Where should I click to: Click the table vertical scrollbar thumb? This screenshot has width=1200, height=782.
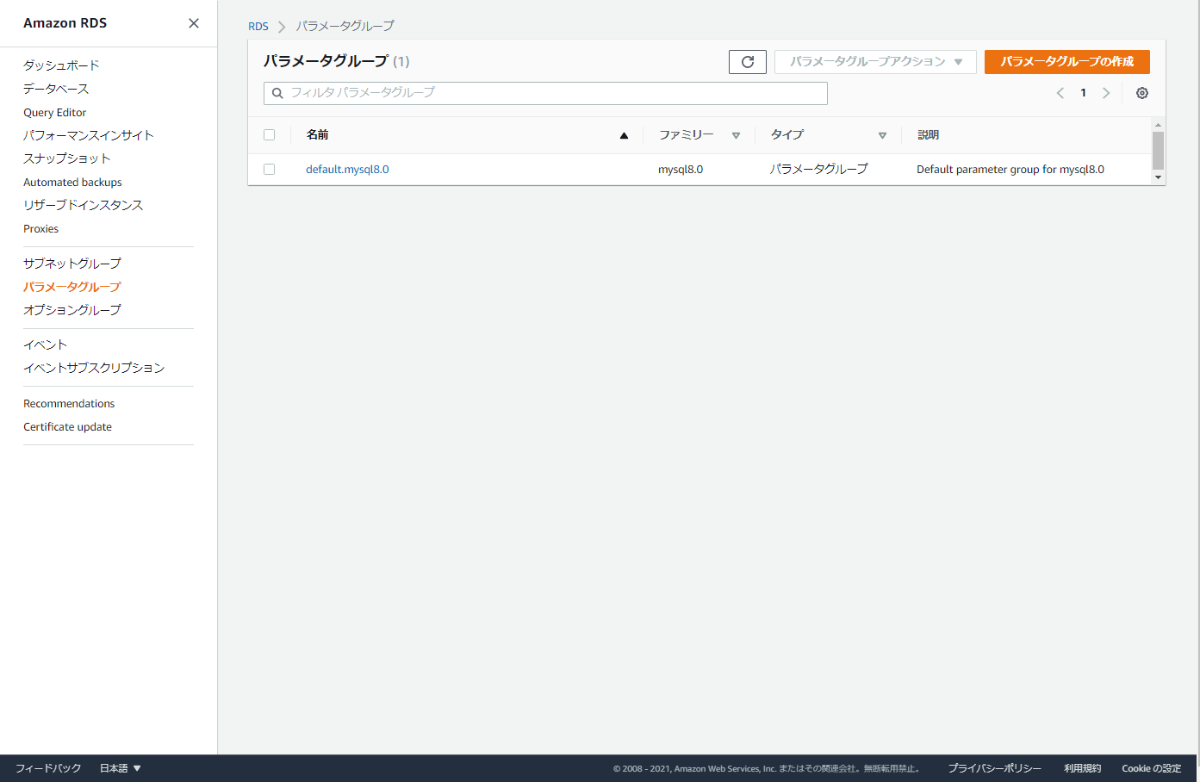pyautogui.click(x=1158, y=150)
